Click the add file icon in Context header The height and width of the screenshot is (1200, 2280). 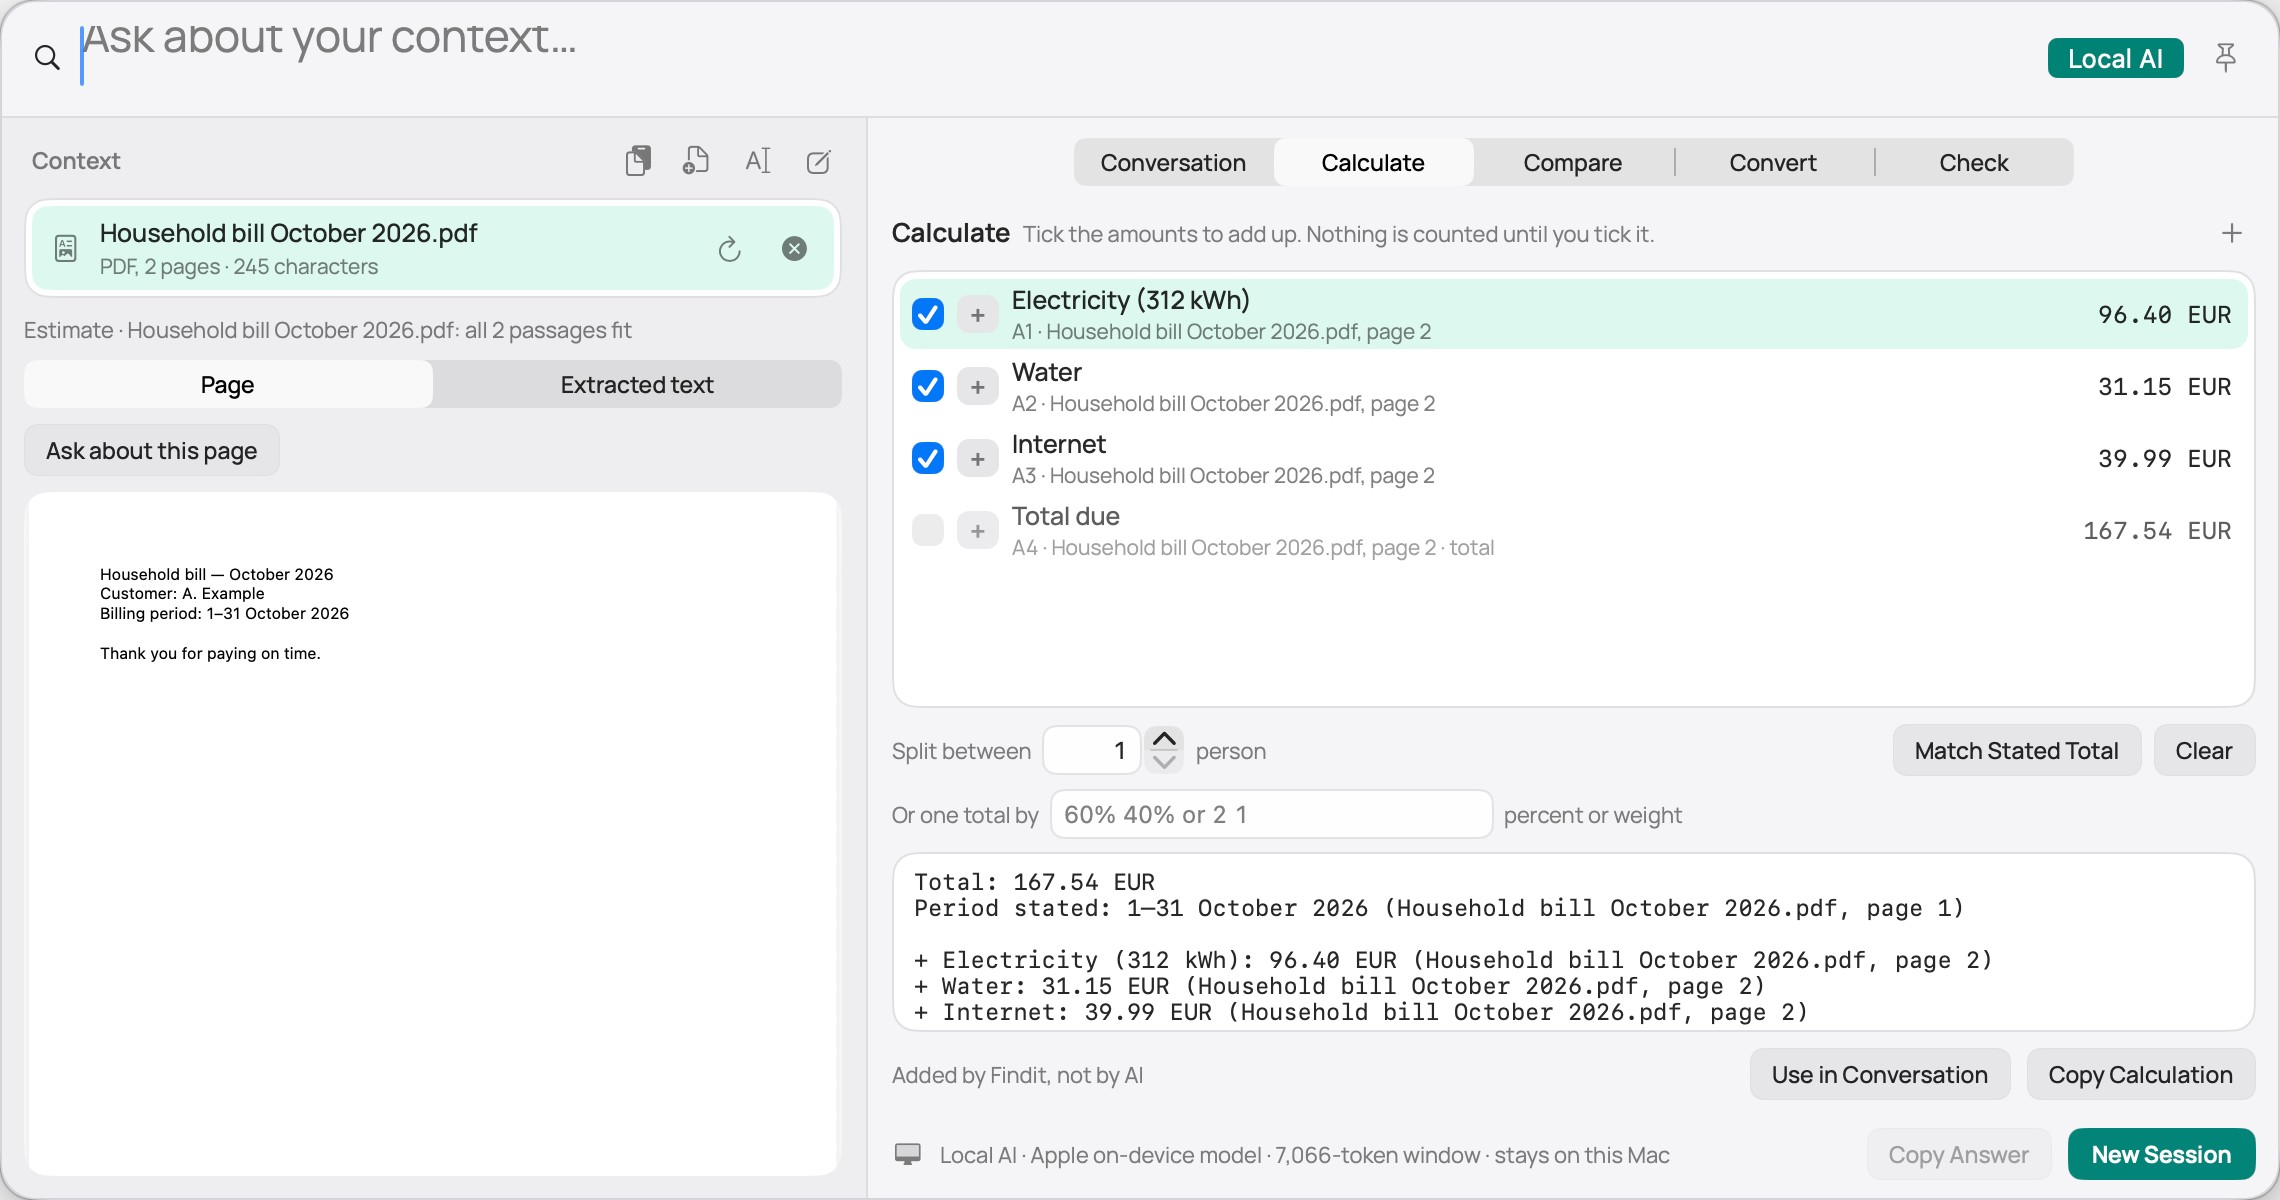pos(696,161)
